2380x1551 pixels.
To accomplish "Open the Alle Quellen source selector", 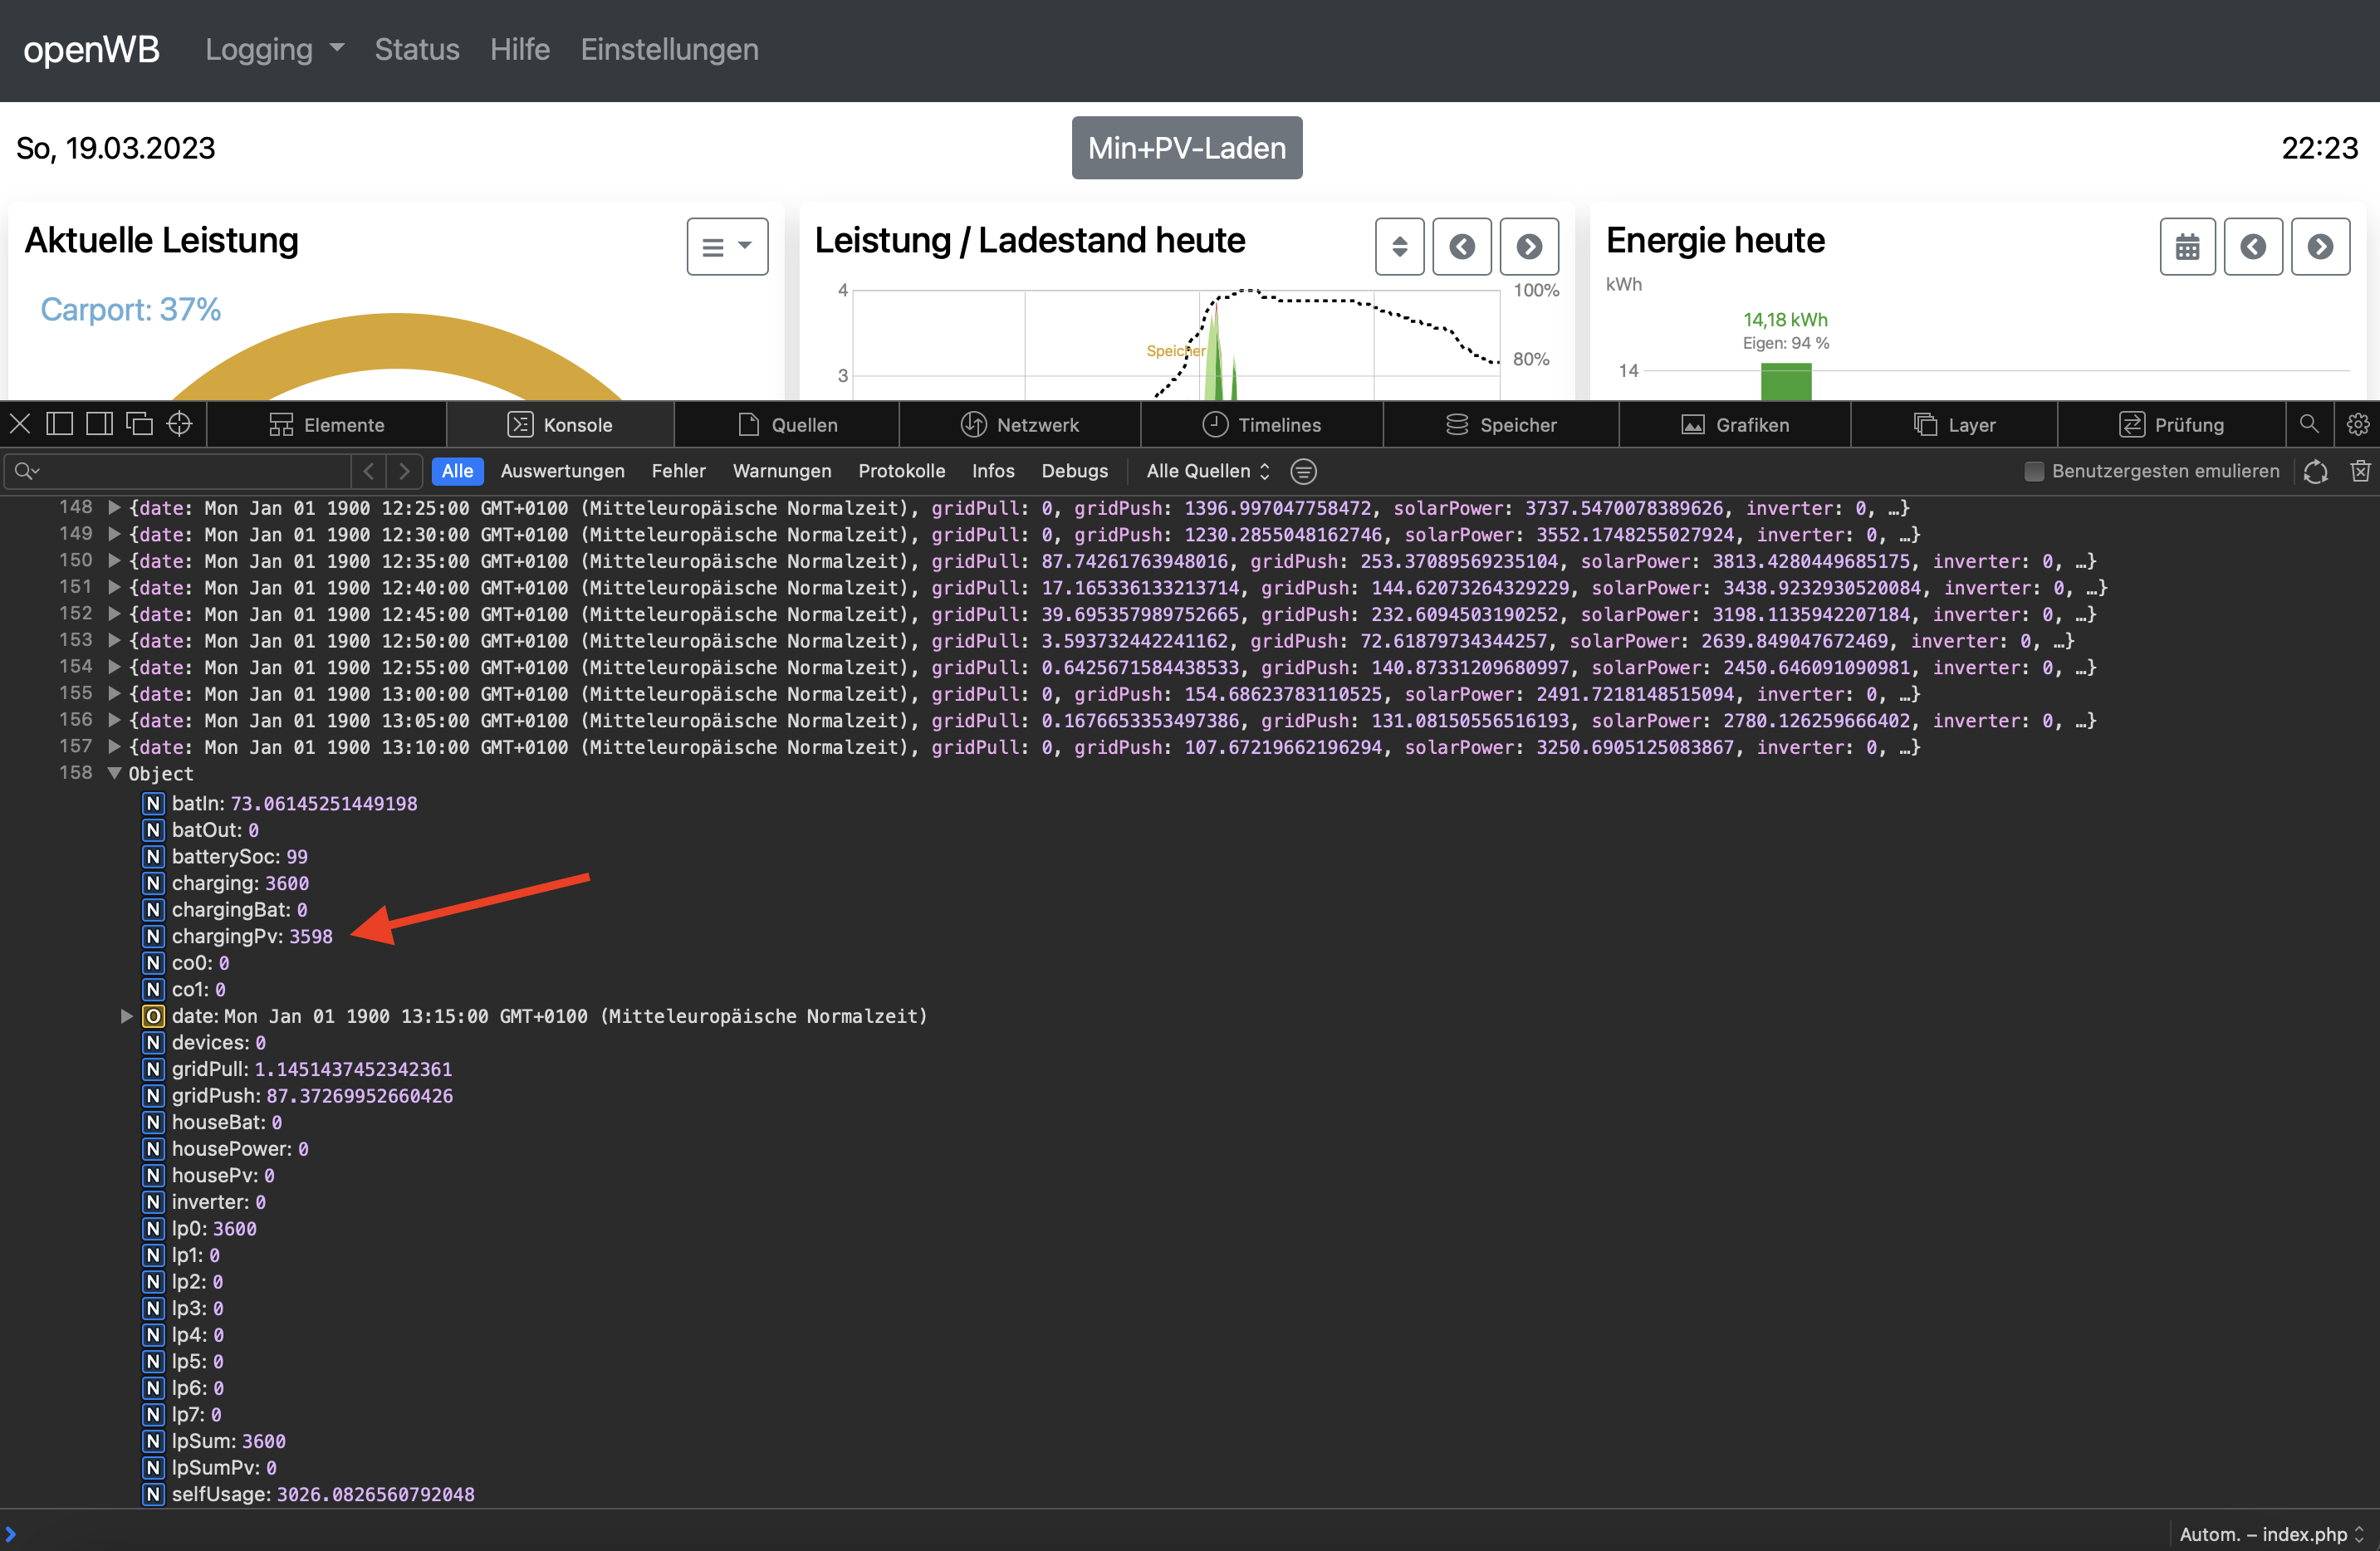I will coord(1207,471).
